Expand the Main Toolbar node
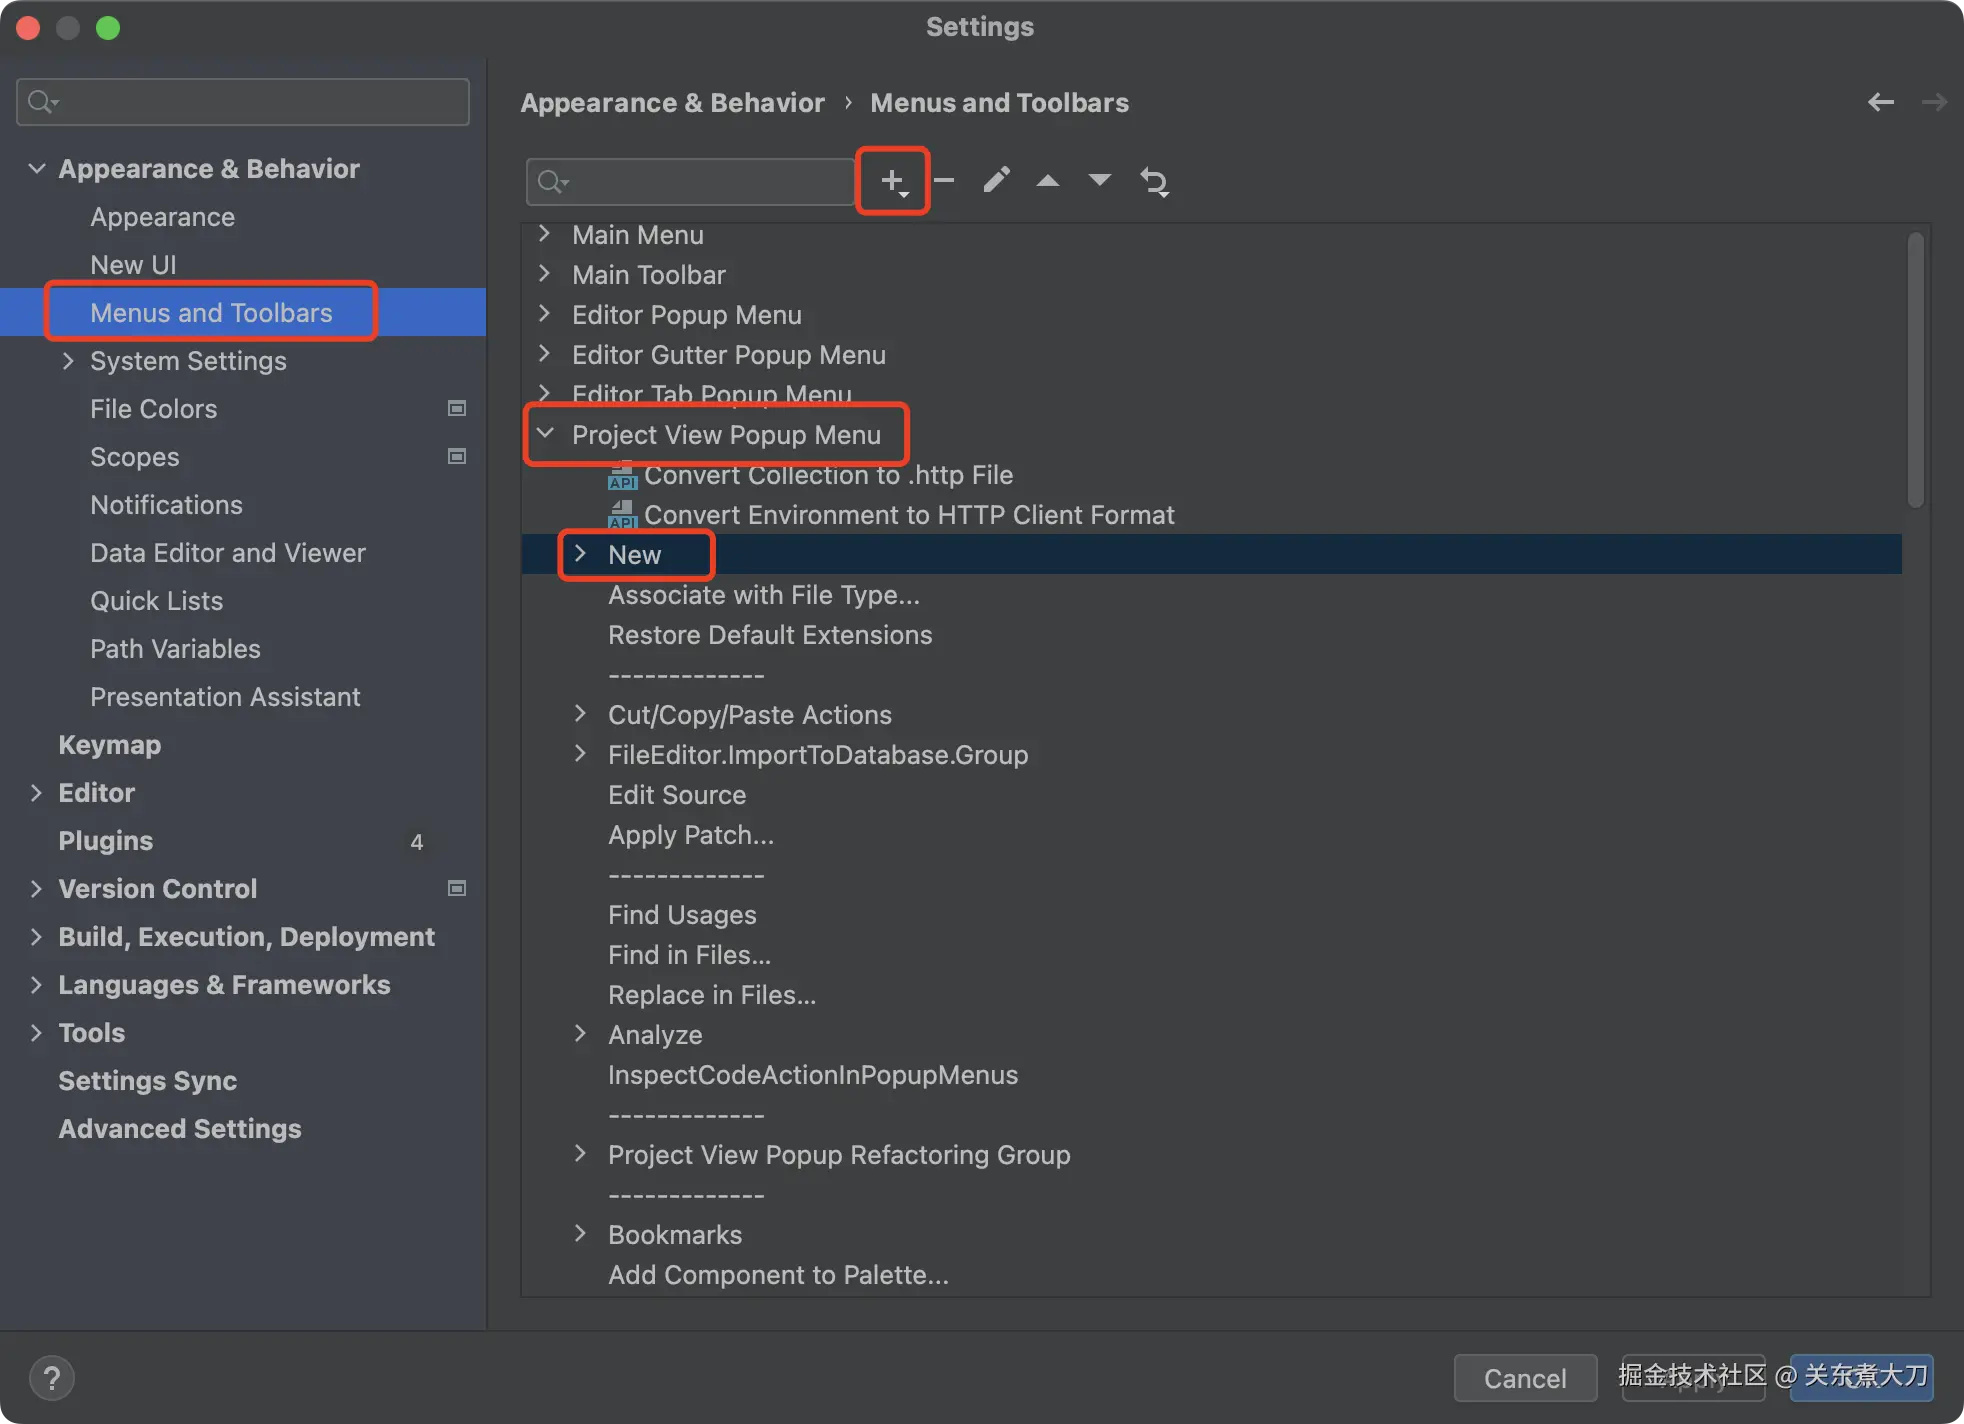This screenshot has height=1424, width=1964. [545, 274]
